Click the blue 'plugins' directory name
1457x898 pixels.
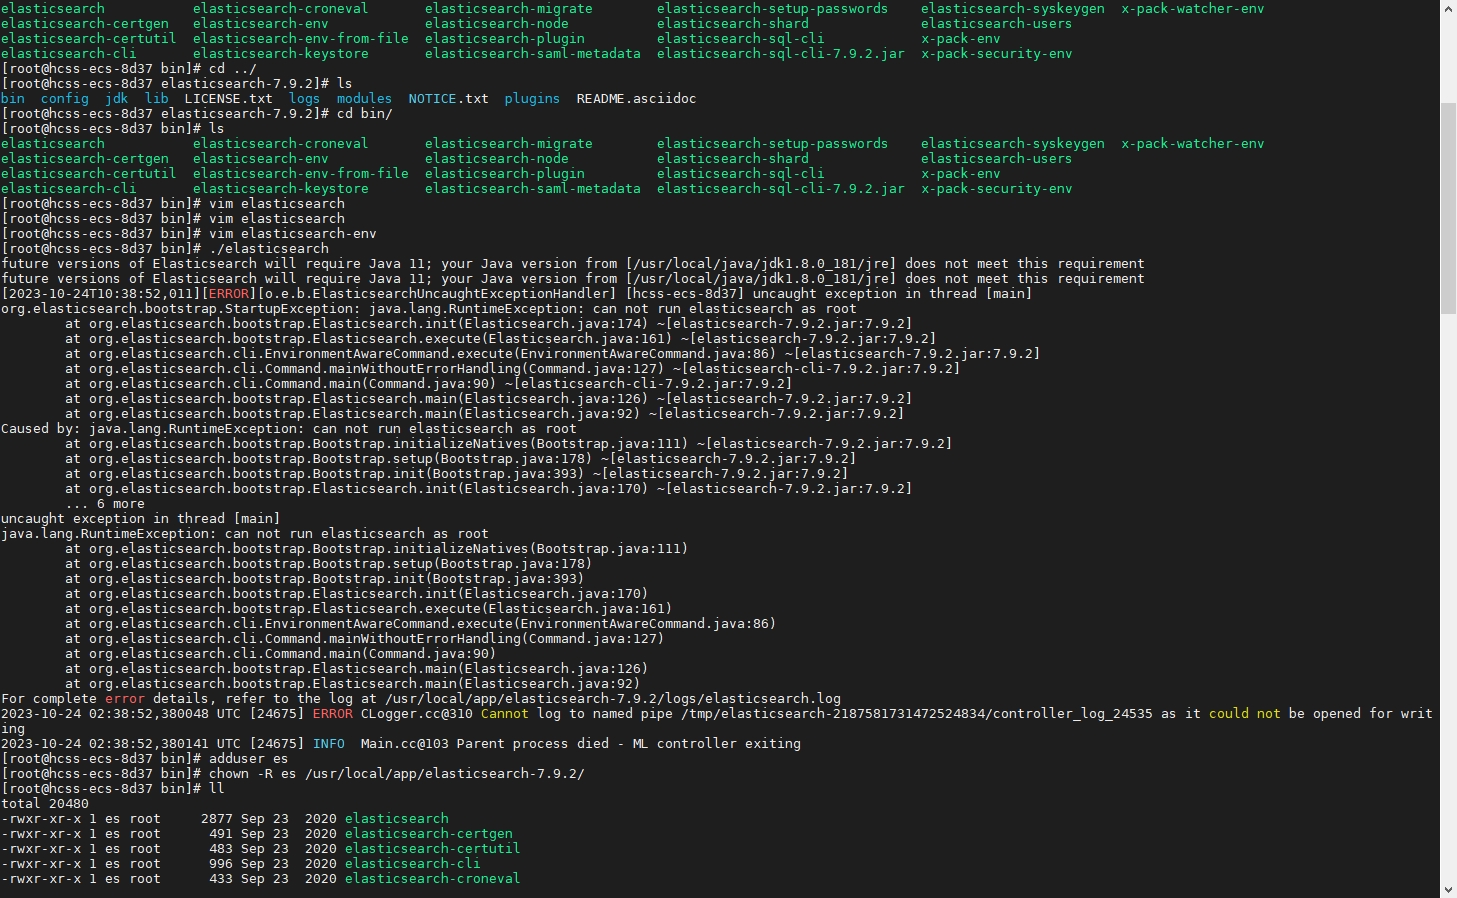533,99
